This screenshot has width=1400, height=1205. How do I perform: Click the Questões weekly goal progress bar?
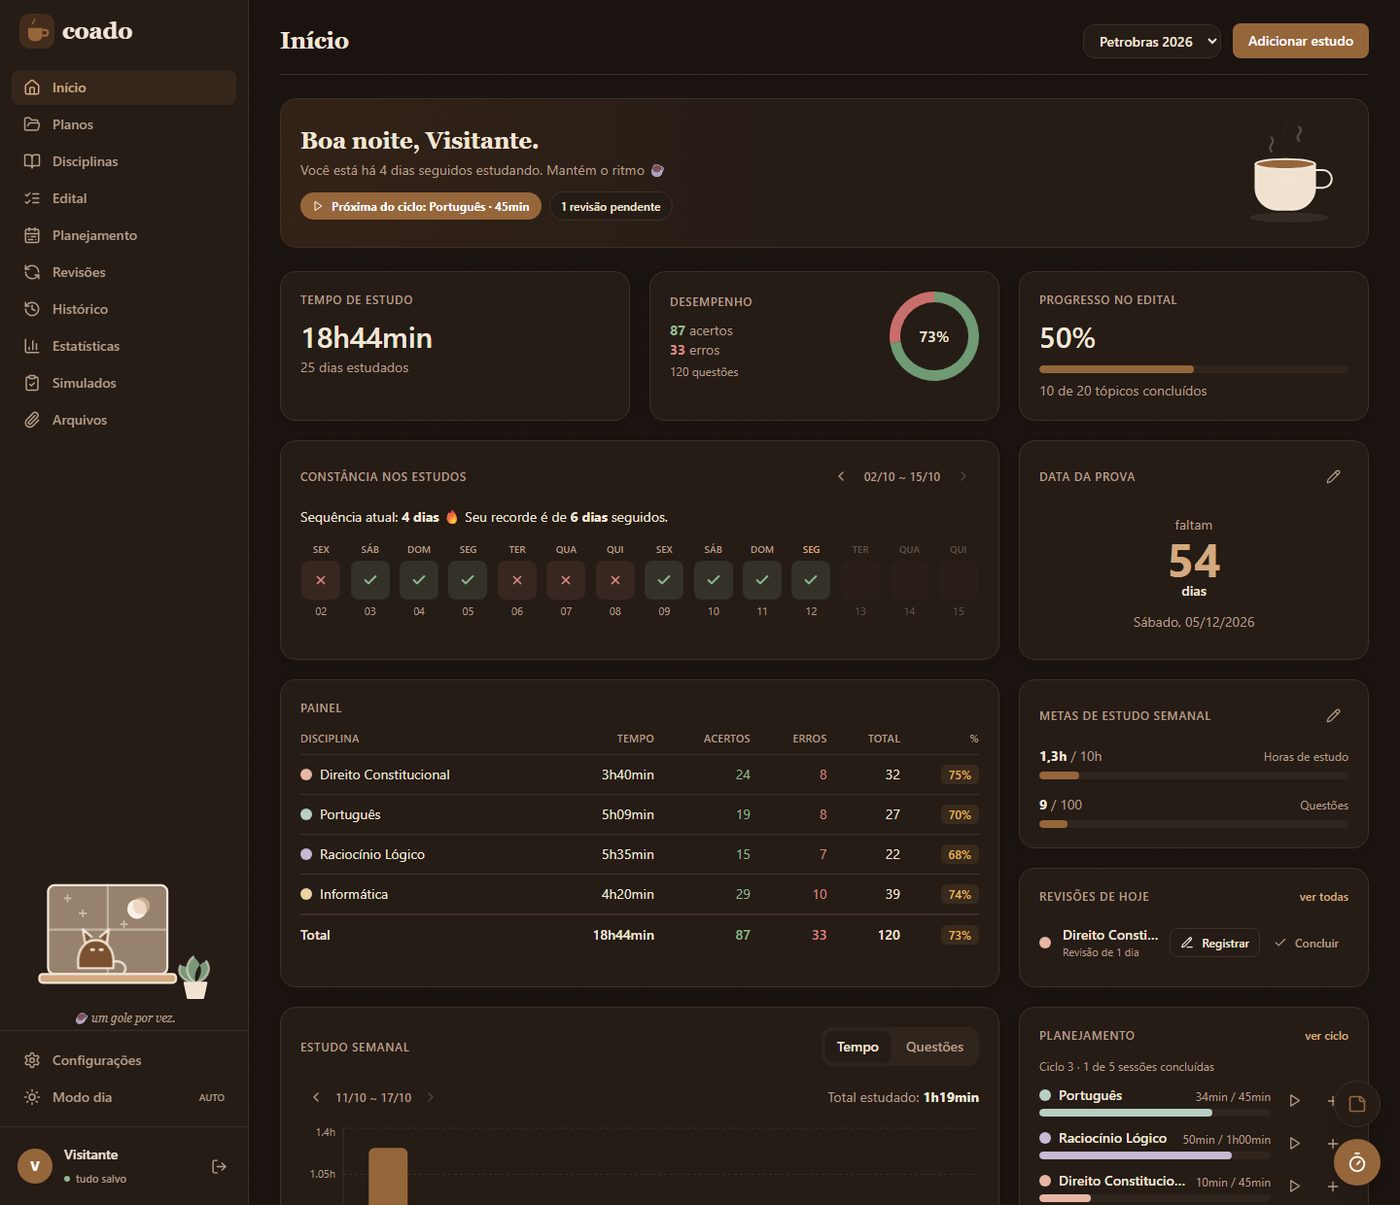click(x=1194, y=824)
